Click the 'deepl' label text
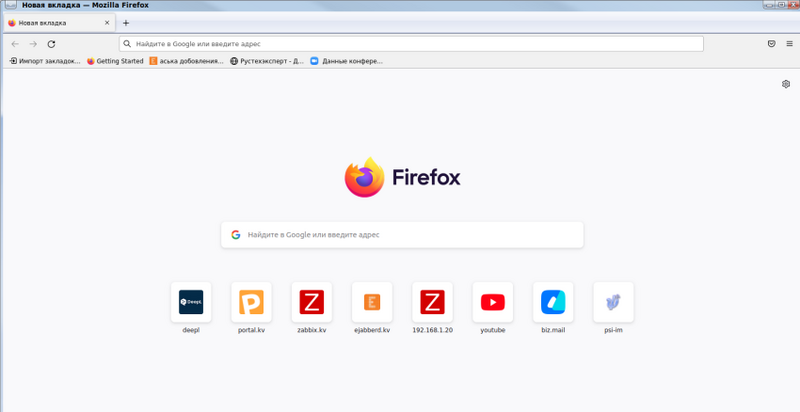 pyautogui.click(x=191, y=330)
